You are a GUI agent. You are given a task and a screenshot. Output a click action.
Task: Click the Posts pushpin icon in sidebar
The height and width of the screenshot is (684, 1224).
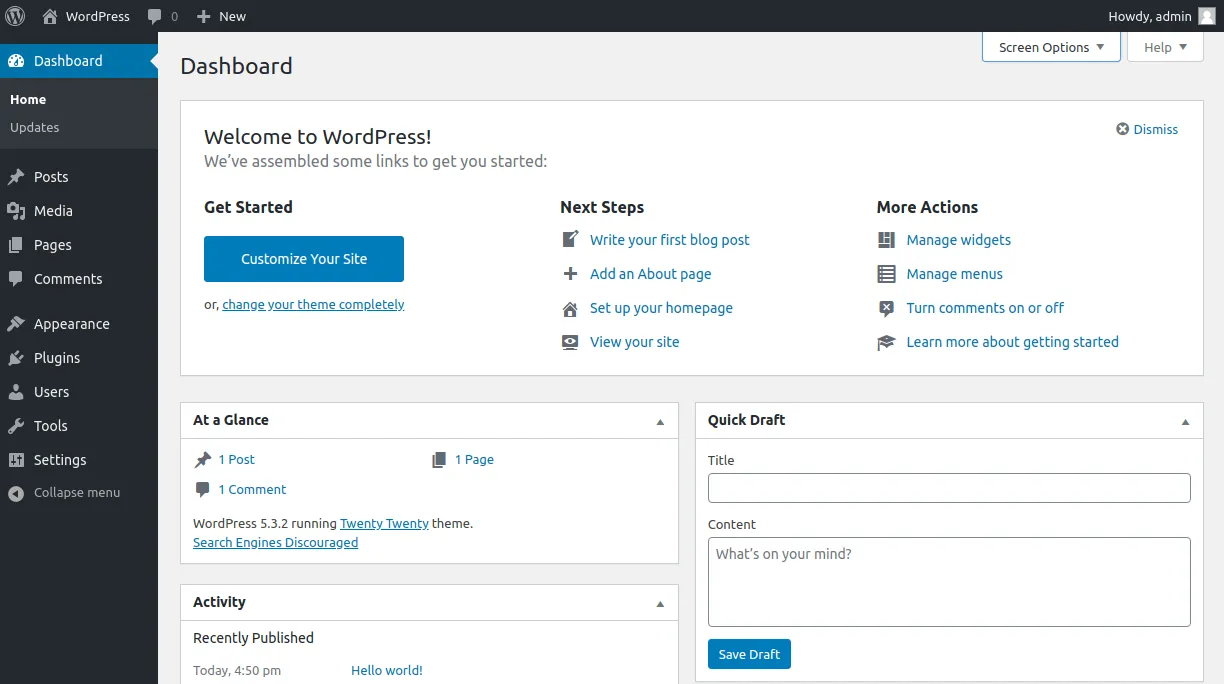[16, 177]
